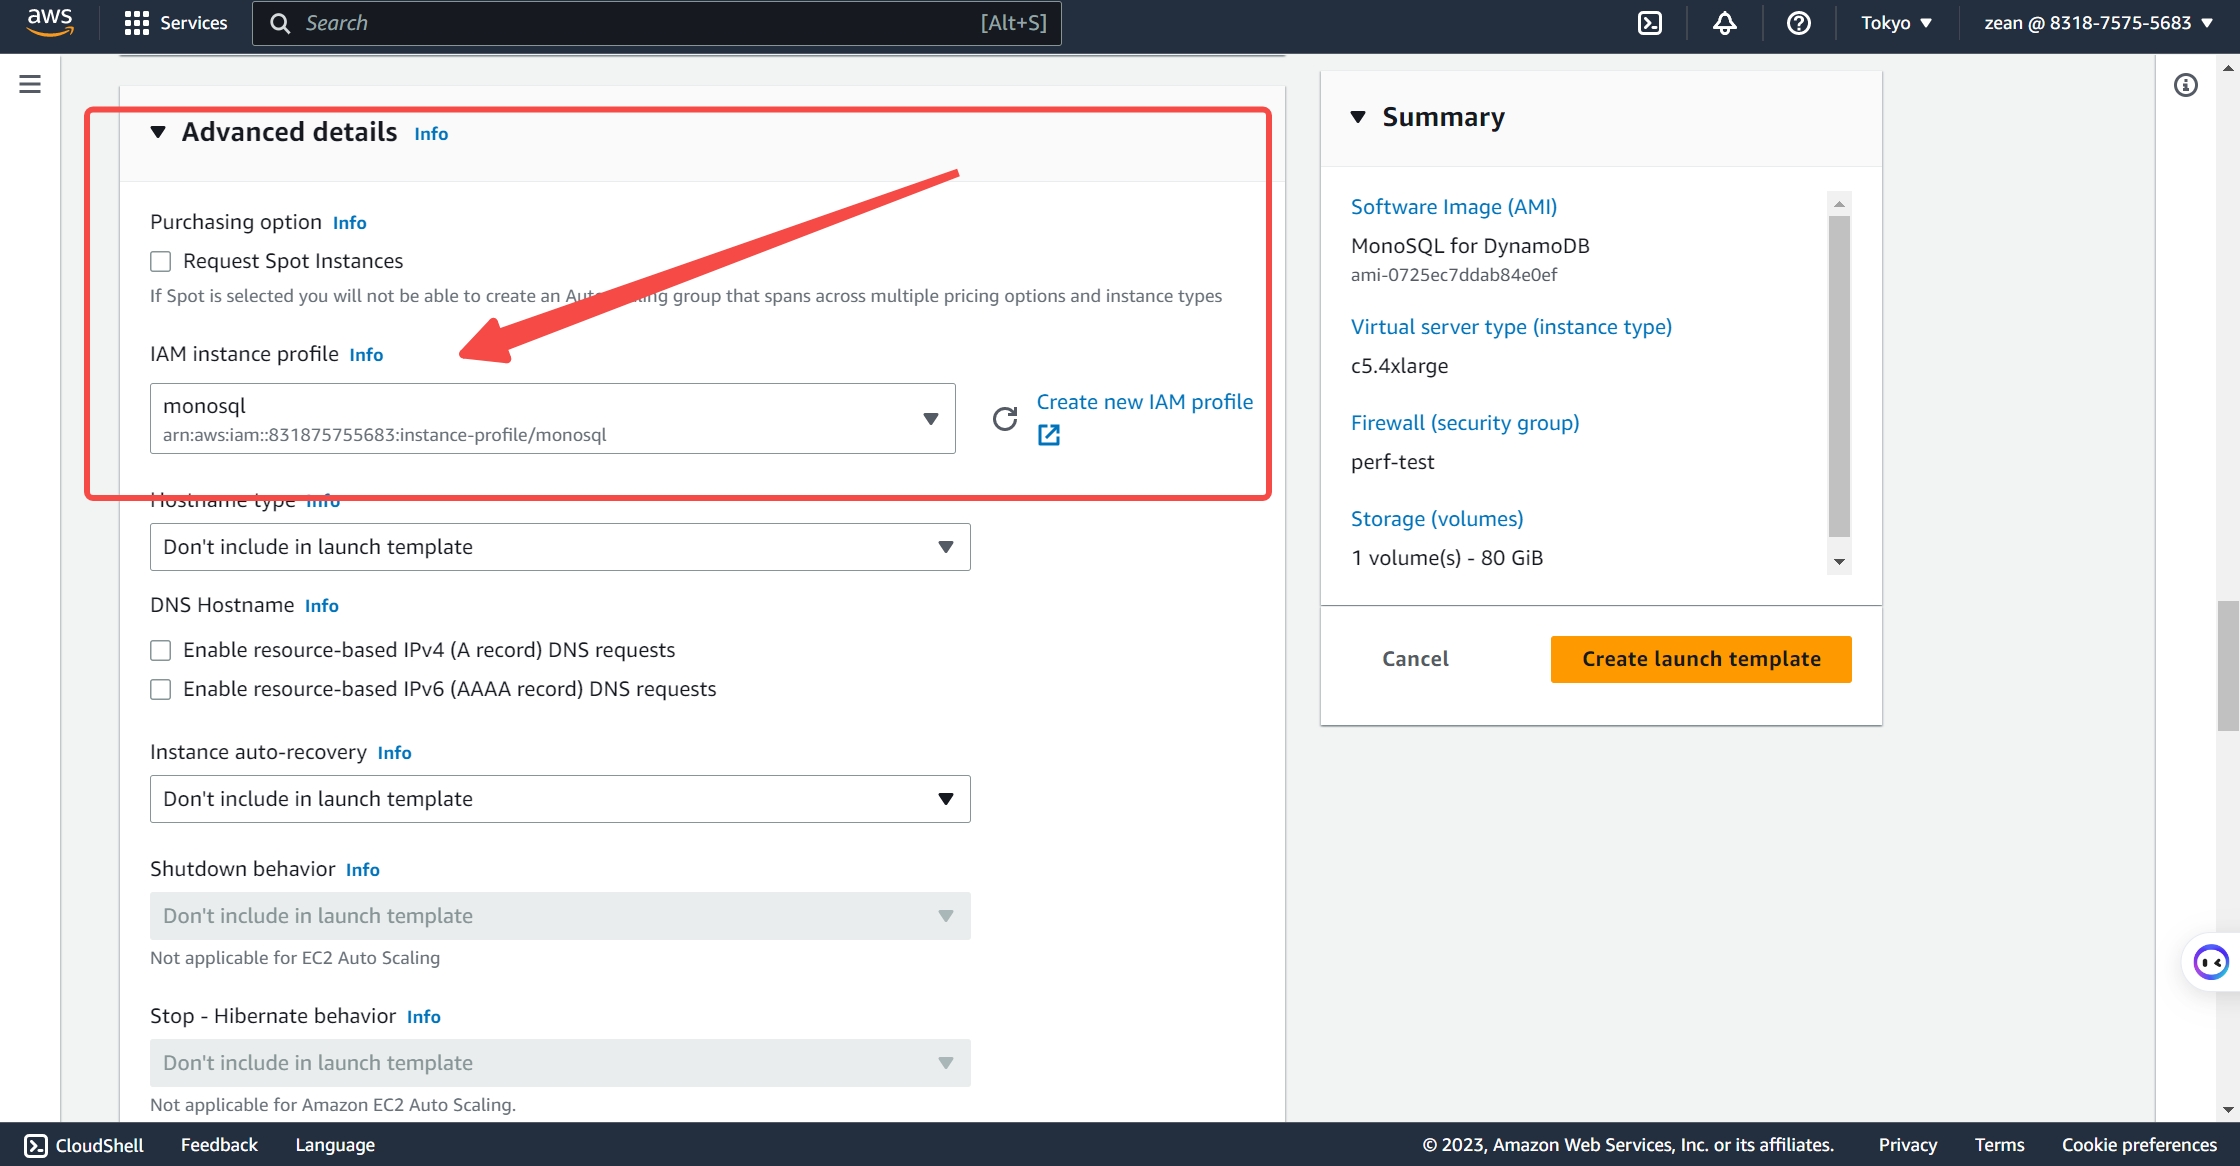
Task: Click the page scrollbar up arrow
Action: (x=2228, y=68)
